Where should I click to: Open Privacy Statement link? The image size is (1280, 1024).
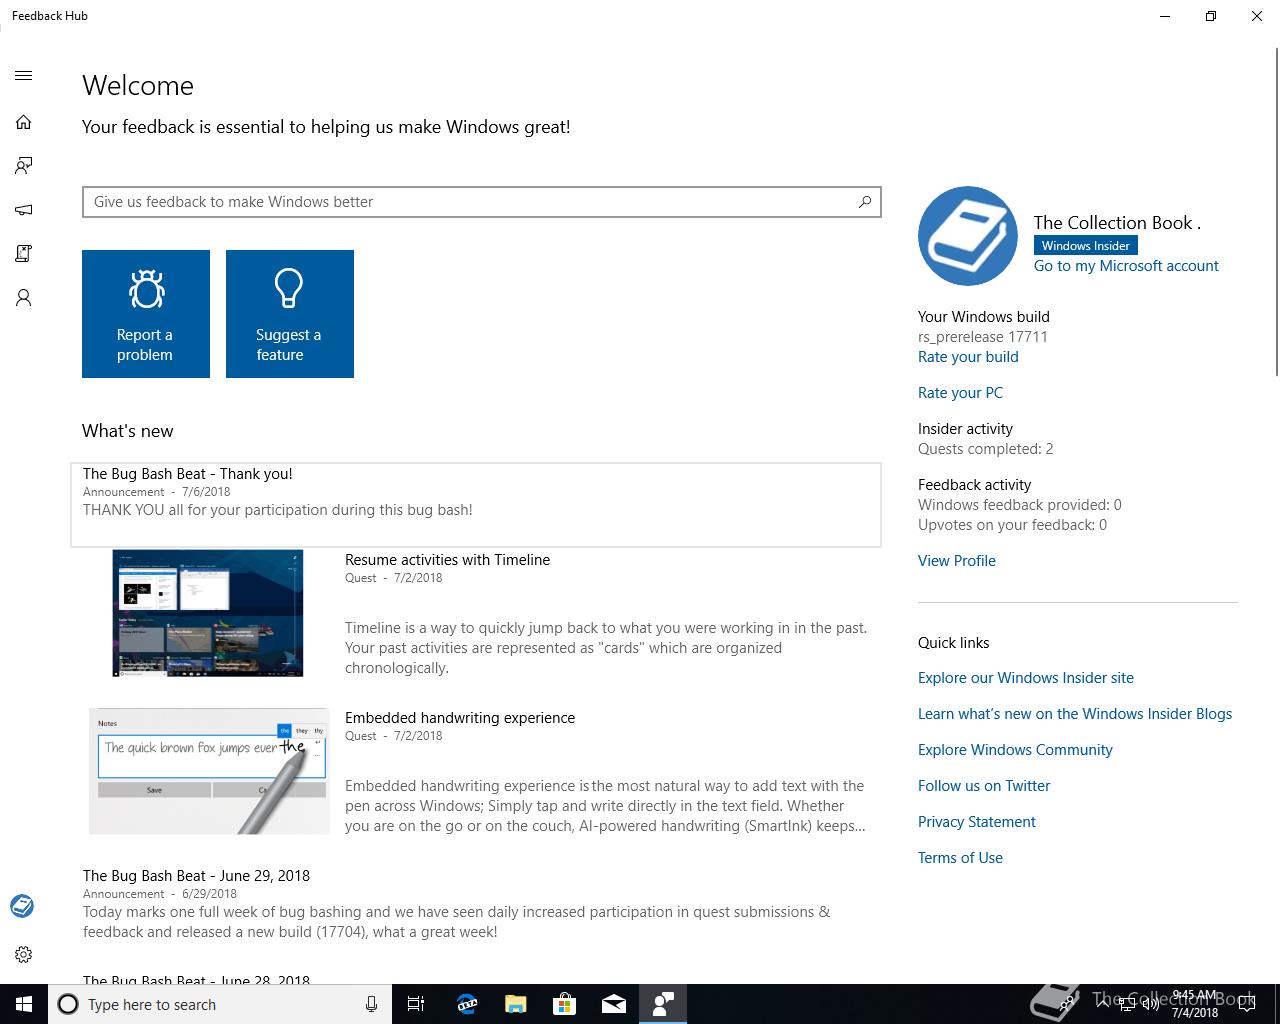(977, 822)
